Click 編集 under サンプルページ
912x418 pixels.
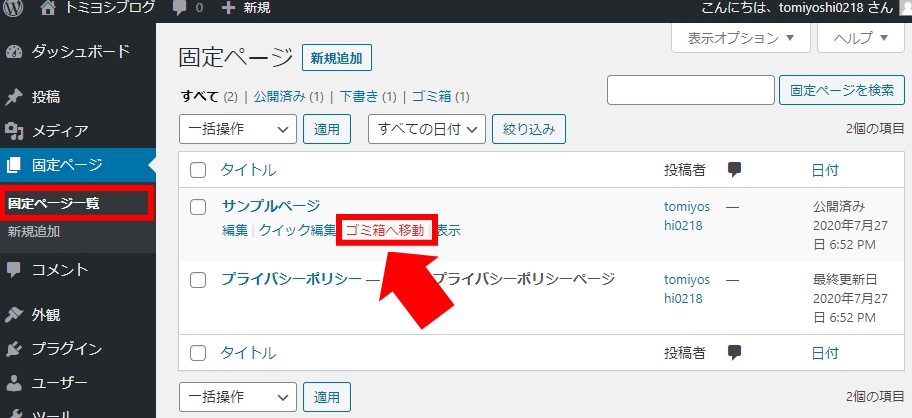tap(235, 230)
